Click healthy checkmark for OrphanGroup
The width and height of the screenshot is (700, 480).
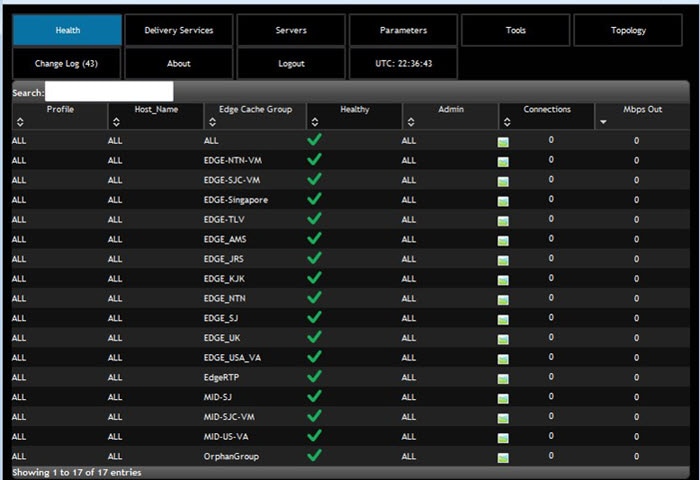[x=314, y=455]
